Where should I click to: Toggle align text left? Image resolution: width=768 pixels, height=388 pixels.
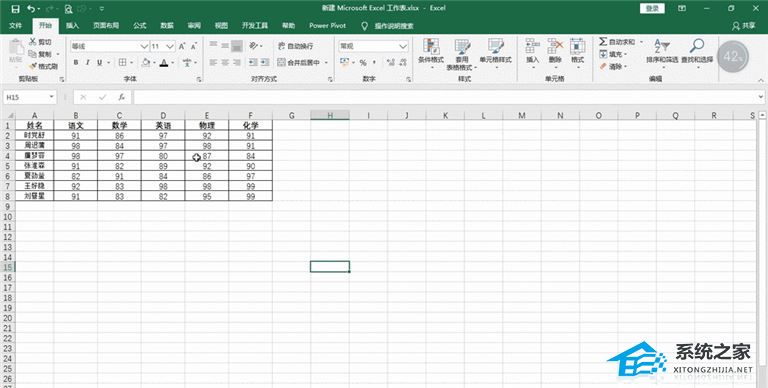[213, 62]
